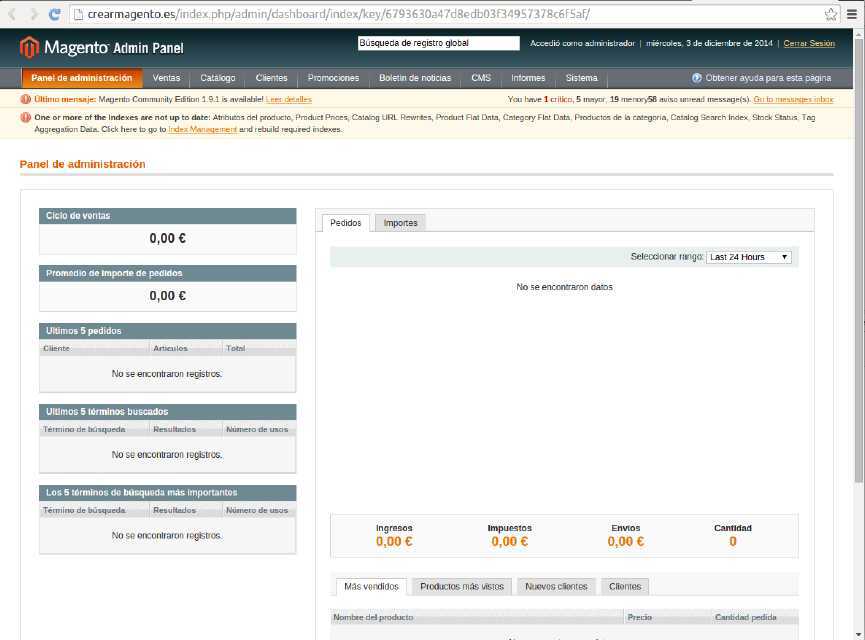Open the Sistema menu
This screenshot has width=865, height=640.
[x=581, y=77]
